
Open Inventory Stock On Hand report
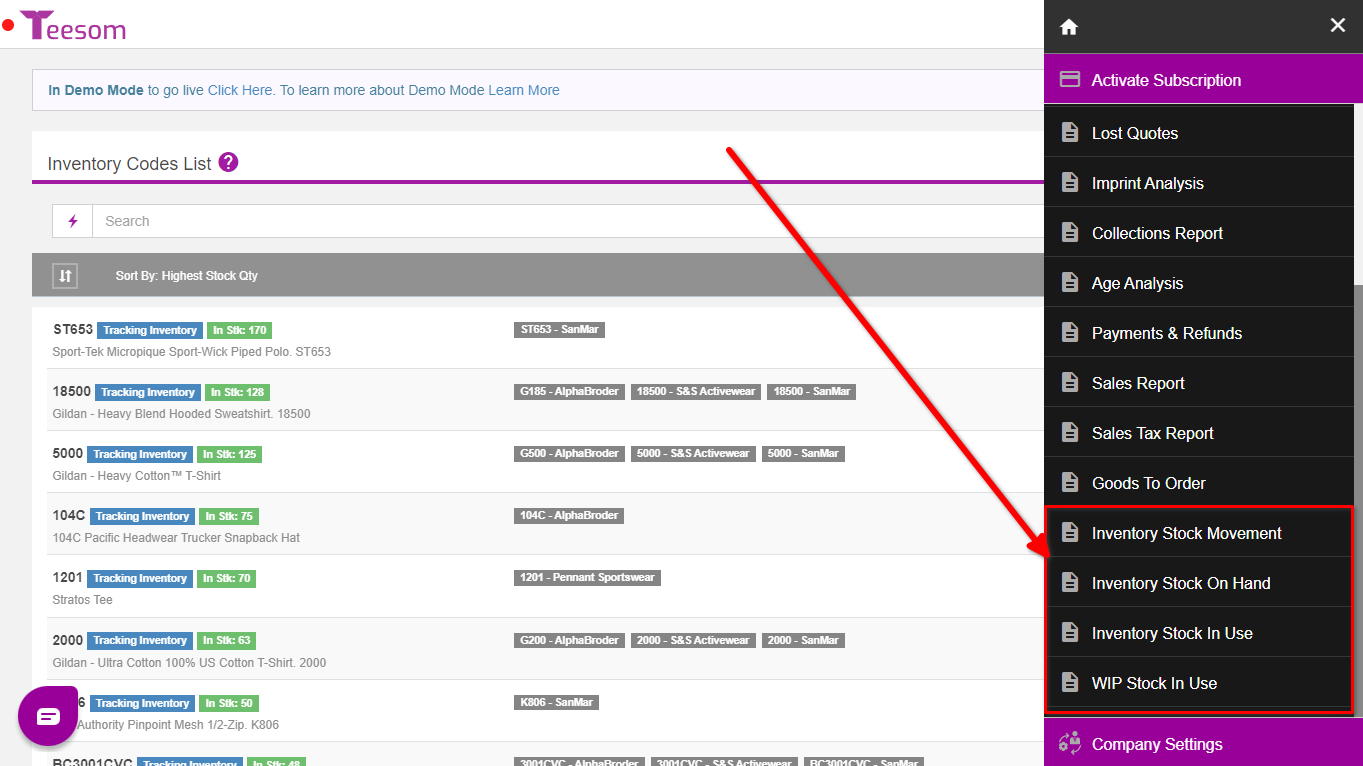coord(1180,583)
